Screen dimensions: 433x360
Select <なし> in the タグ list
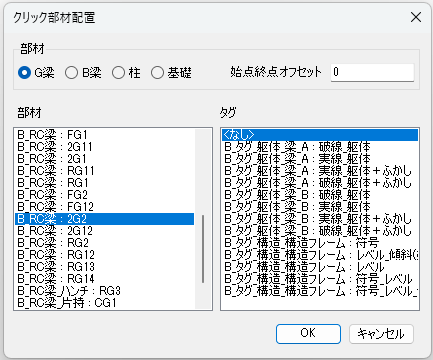coord(320,135)
